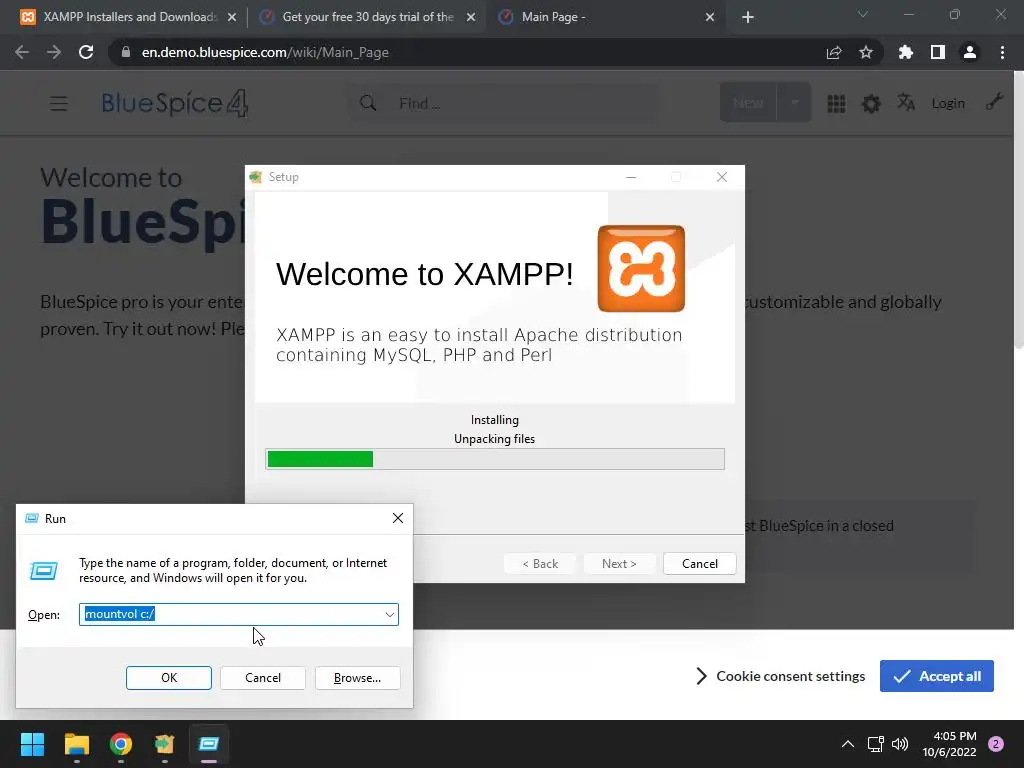1024x768 pixels.
Task: Close the free 30 days trial tab
Action: click(471, 18)
